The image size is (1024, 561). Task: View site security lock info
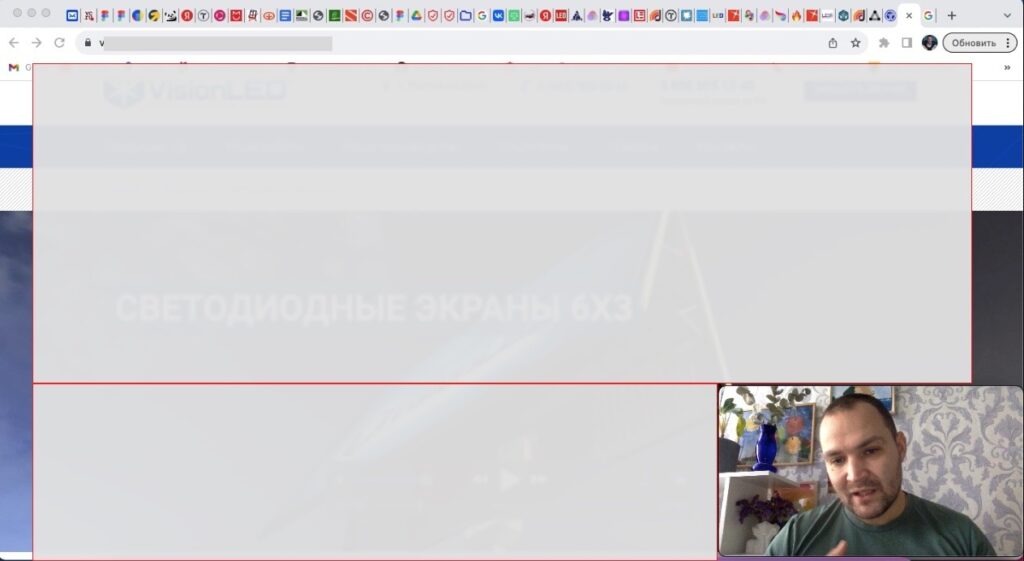[x=88, y=43]
